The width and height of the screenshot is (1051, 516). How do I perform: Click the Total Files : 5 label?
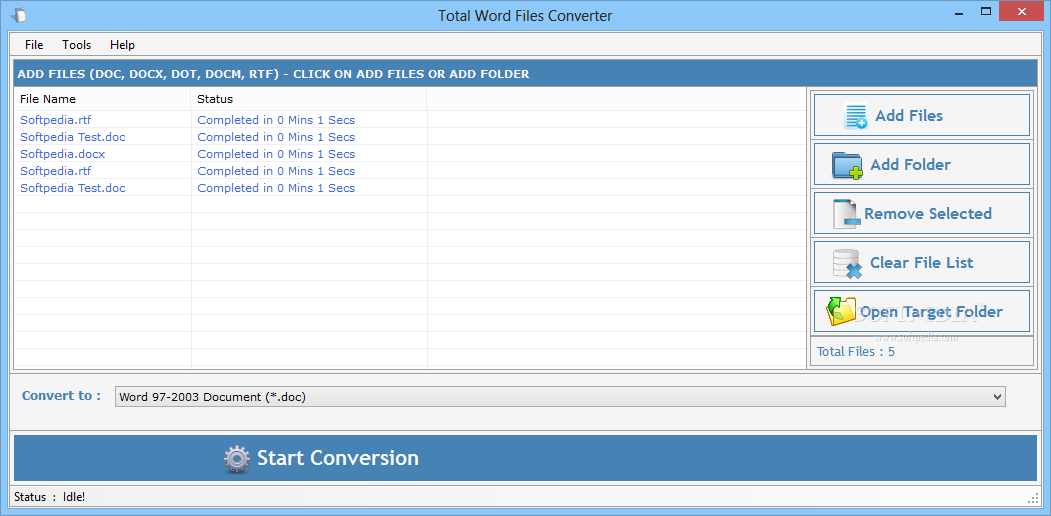(x=856, y=351)
